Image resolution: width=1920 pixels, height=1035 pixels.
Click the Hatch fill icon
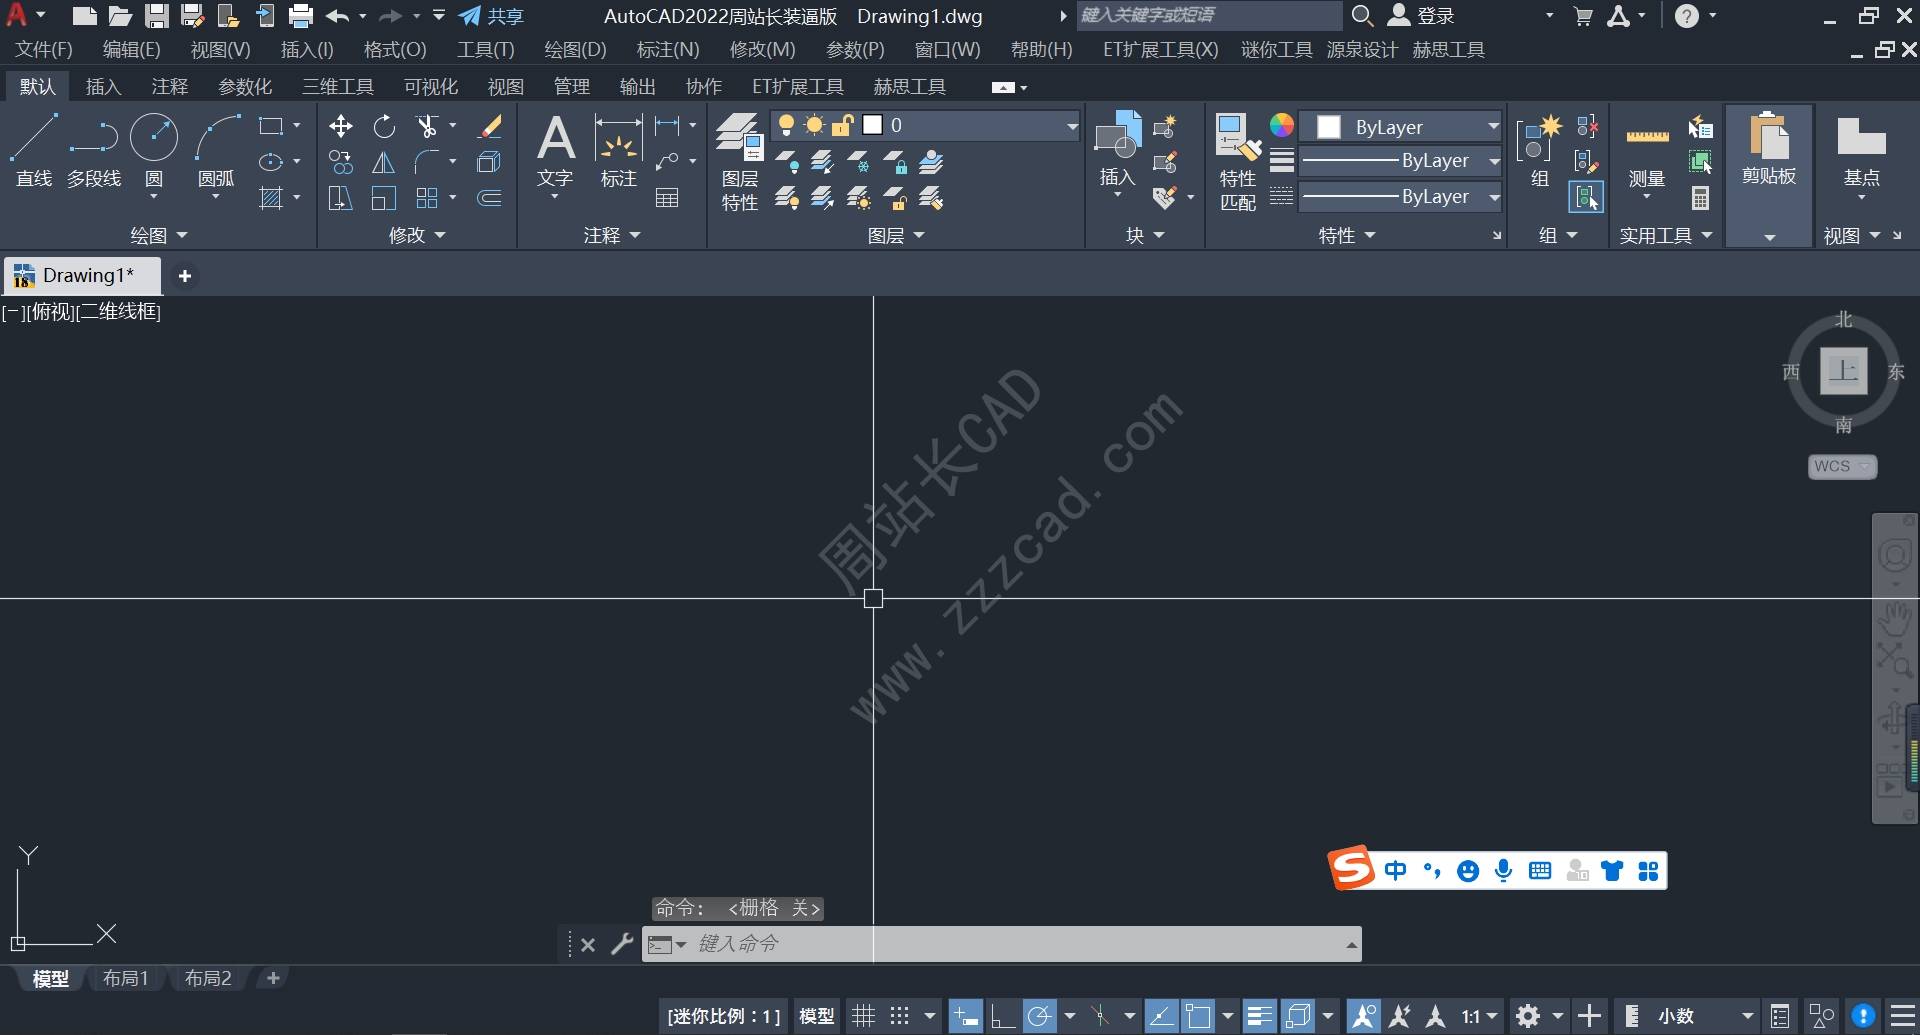pyautogui.click(x=270, y=198)
